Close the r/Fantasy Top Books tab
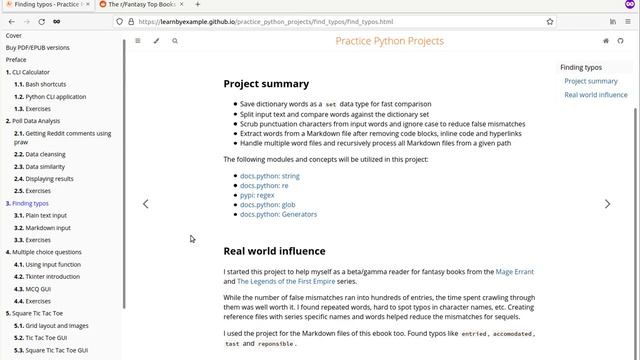This screenshot has width=640, height=360. click(x=181, y=4)
